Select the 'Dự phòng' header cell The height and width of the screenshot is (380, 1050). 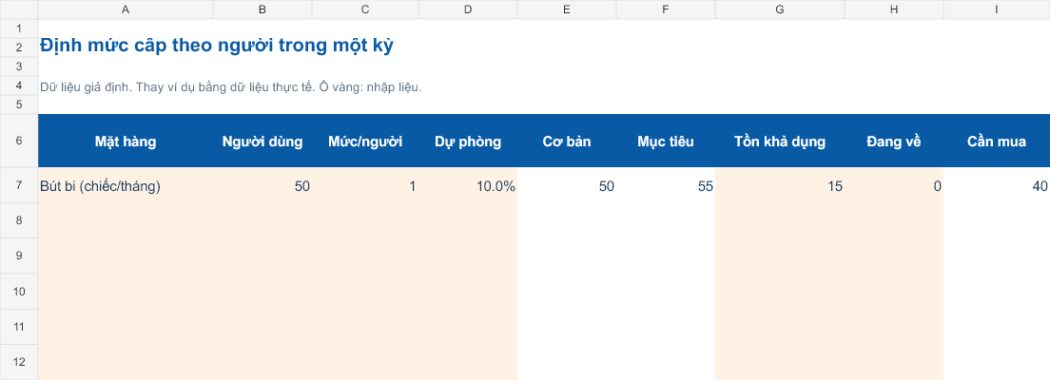467,141
